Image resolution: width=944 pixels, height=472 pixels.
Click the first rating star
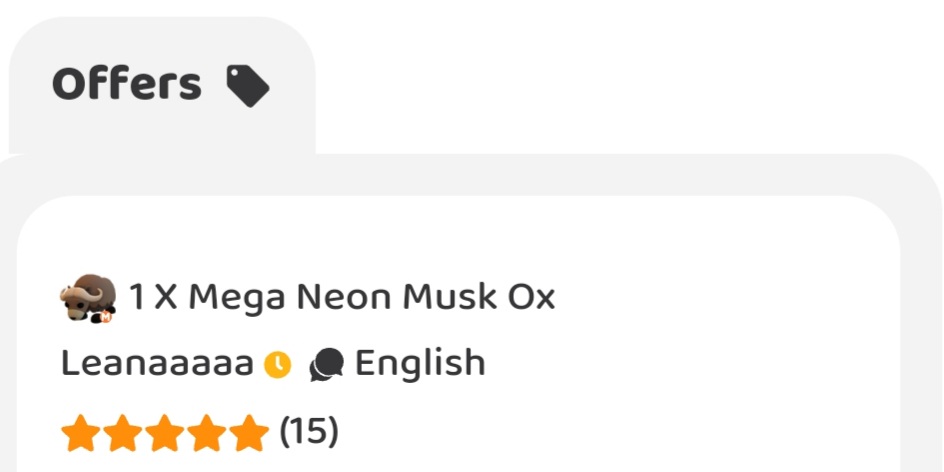[x=81, y=435]
